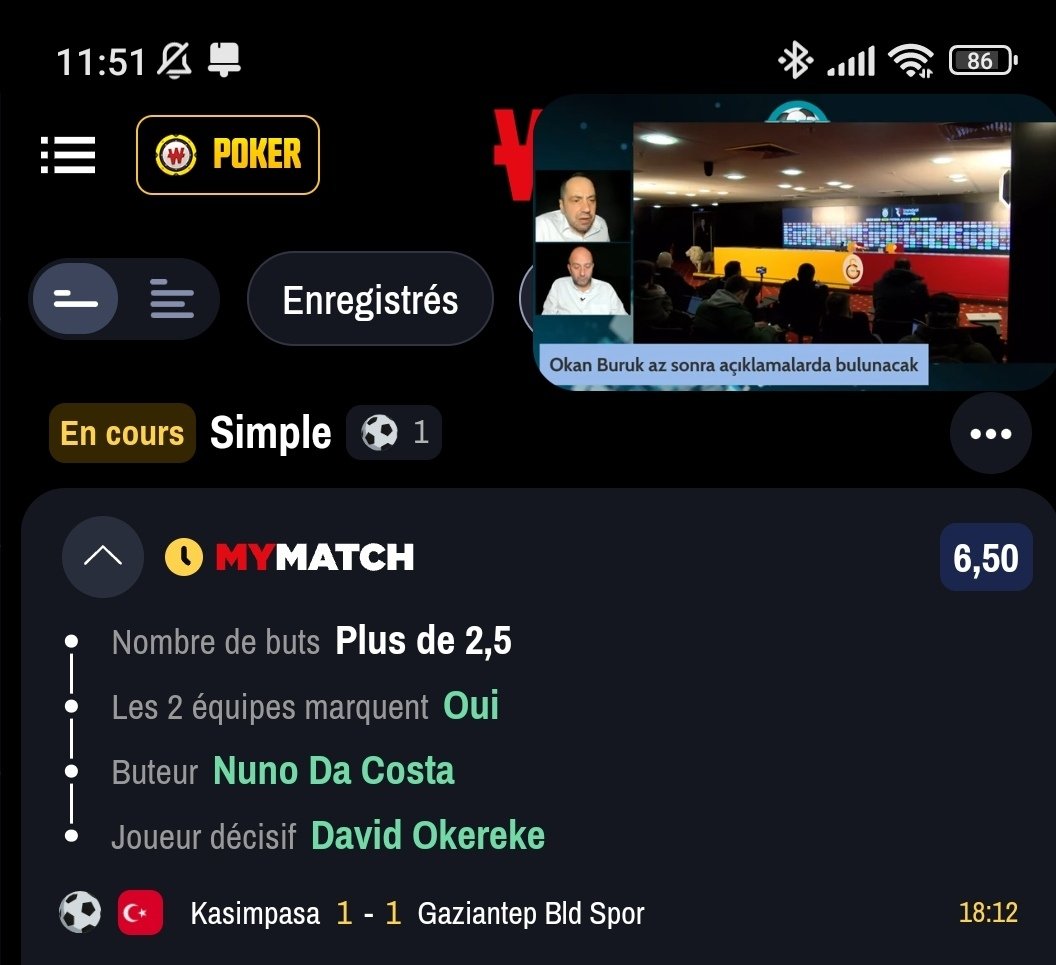Tap the 6,50 odds badge
The image size is (1056, 965).
[x=985, y=558]
